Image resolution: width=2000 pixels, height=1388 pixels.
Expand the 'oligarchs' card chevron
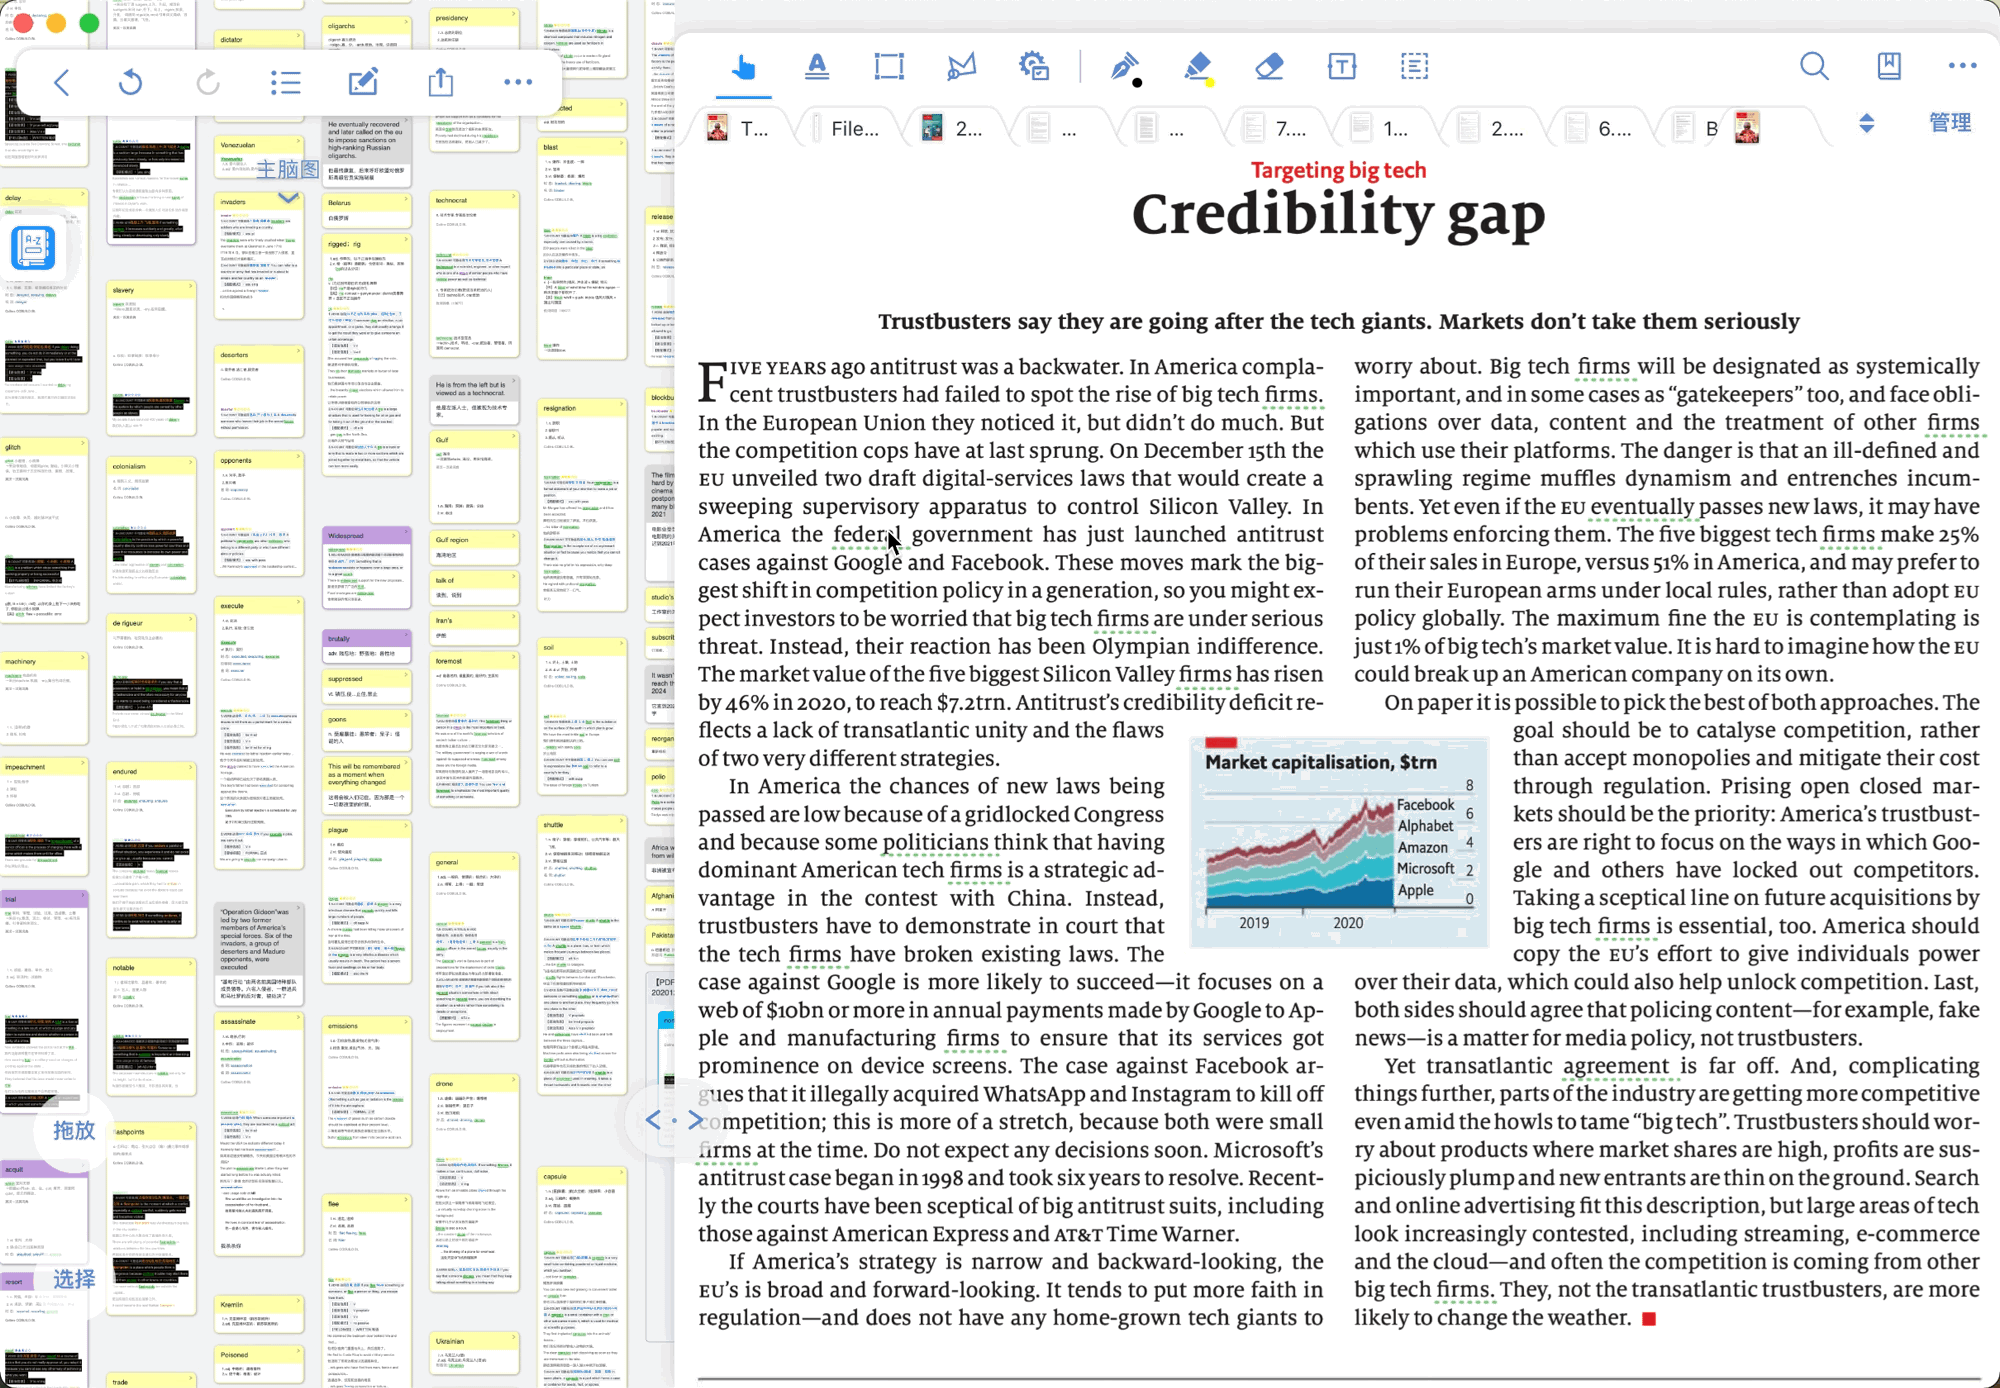click(x=405, y=24)
